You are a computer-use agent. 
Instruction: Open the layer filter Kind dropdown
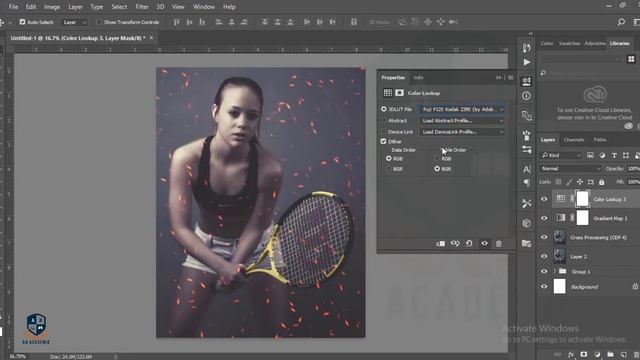[561, 156]
